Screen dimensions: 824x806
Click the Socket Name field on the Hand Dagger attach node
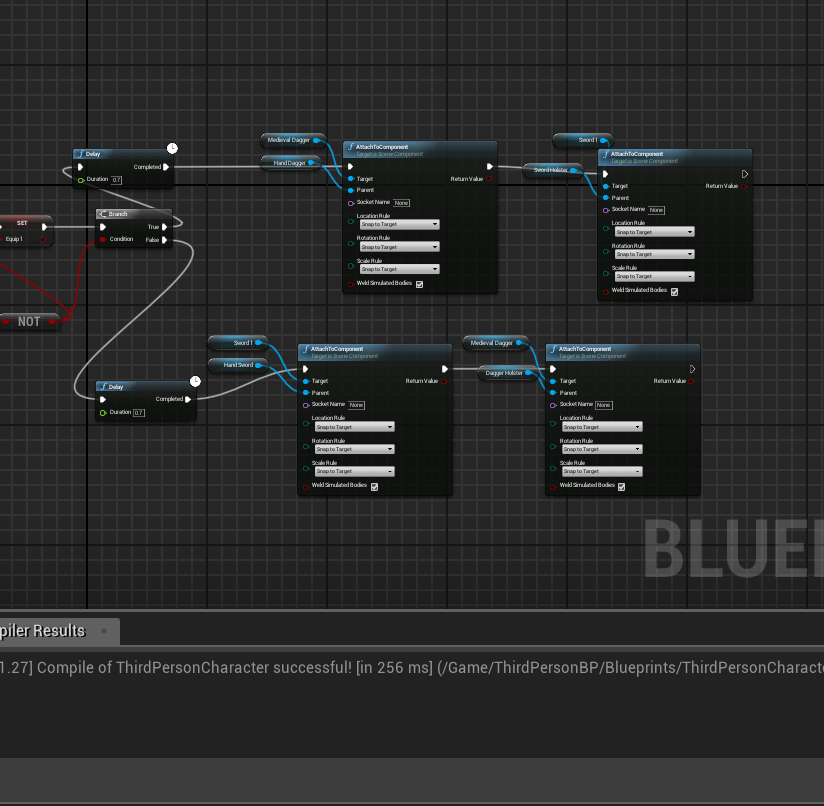(x=401, y=203)
